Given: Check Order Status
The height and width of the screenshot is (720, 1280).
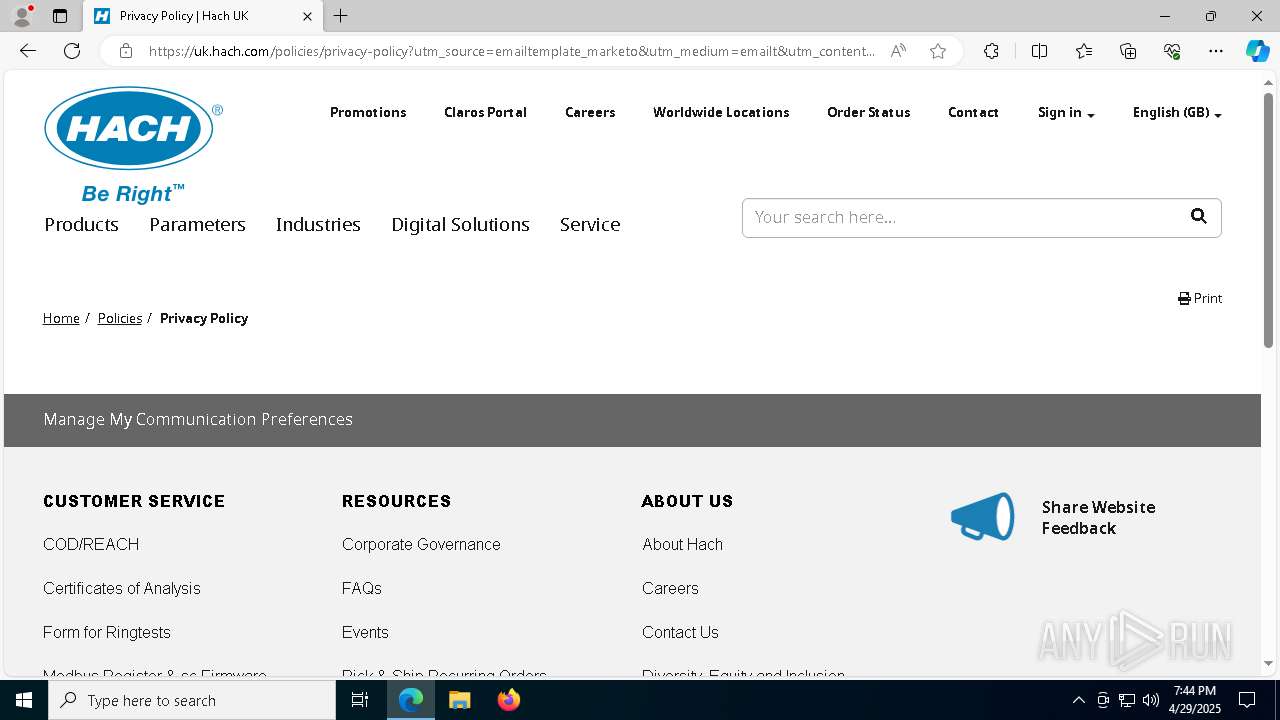Looking at the screenshot, I should pos(868,112).
